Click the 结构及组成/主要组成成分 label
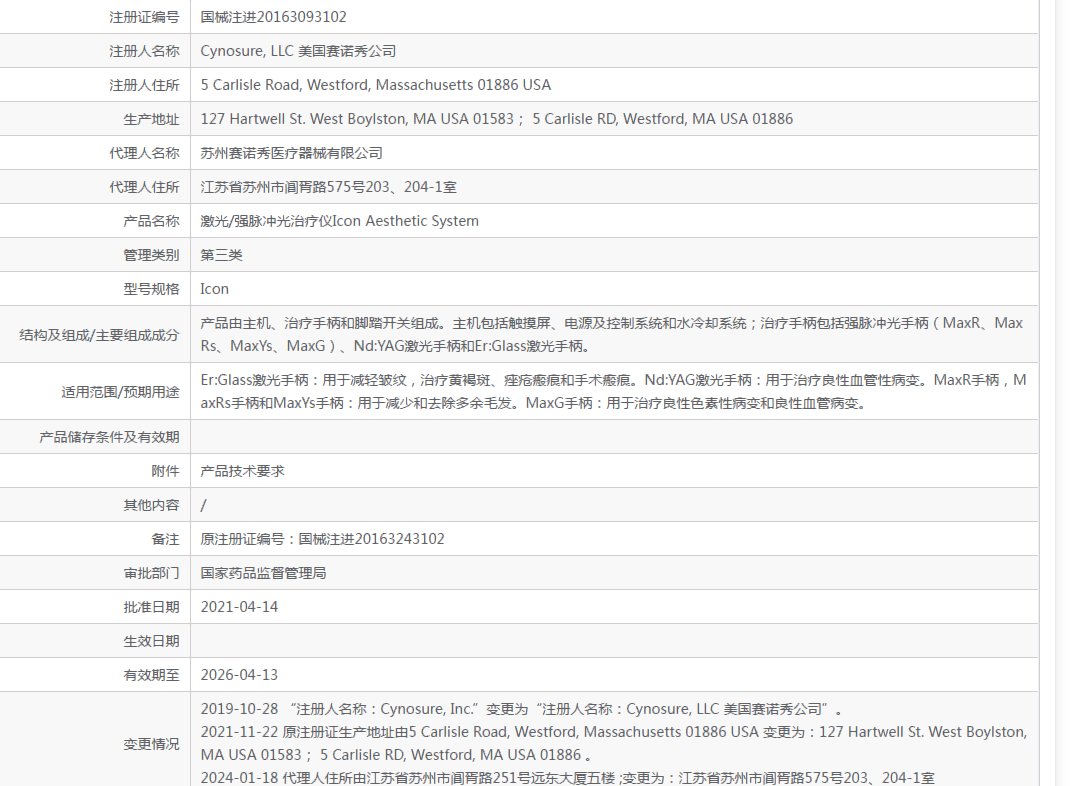Screen dimensions: 1070x786 tap(99, 335)
